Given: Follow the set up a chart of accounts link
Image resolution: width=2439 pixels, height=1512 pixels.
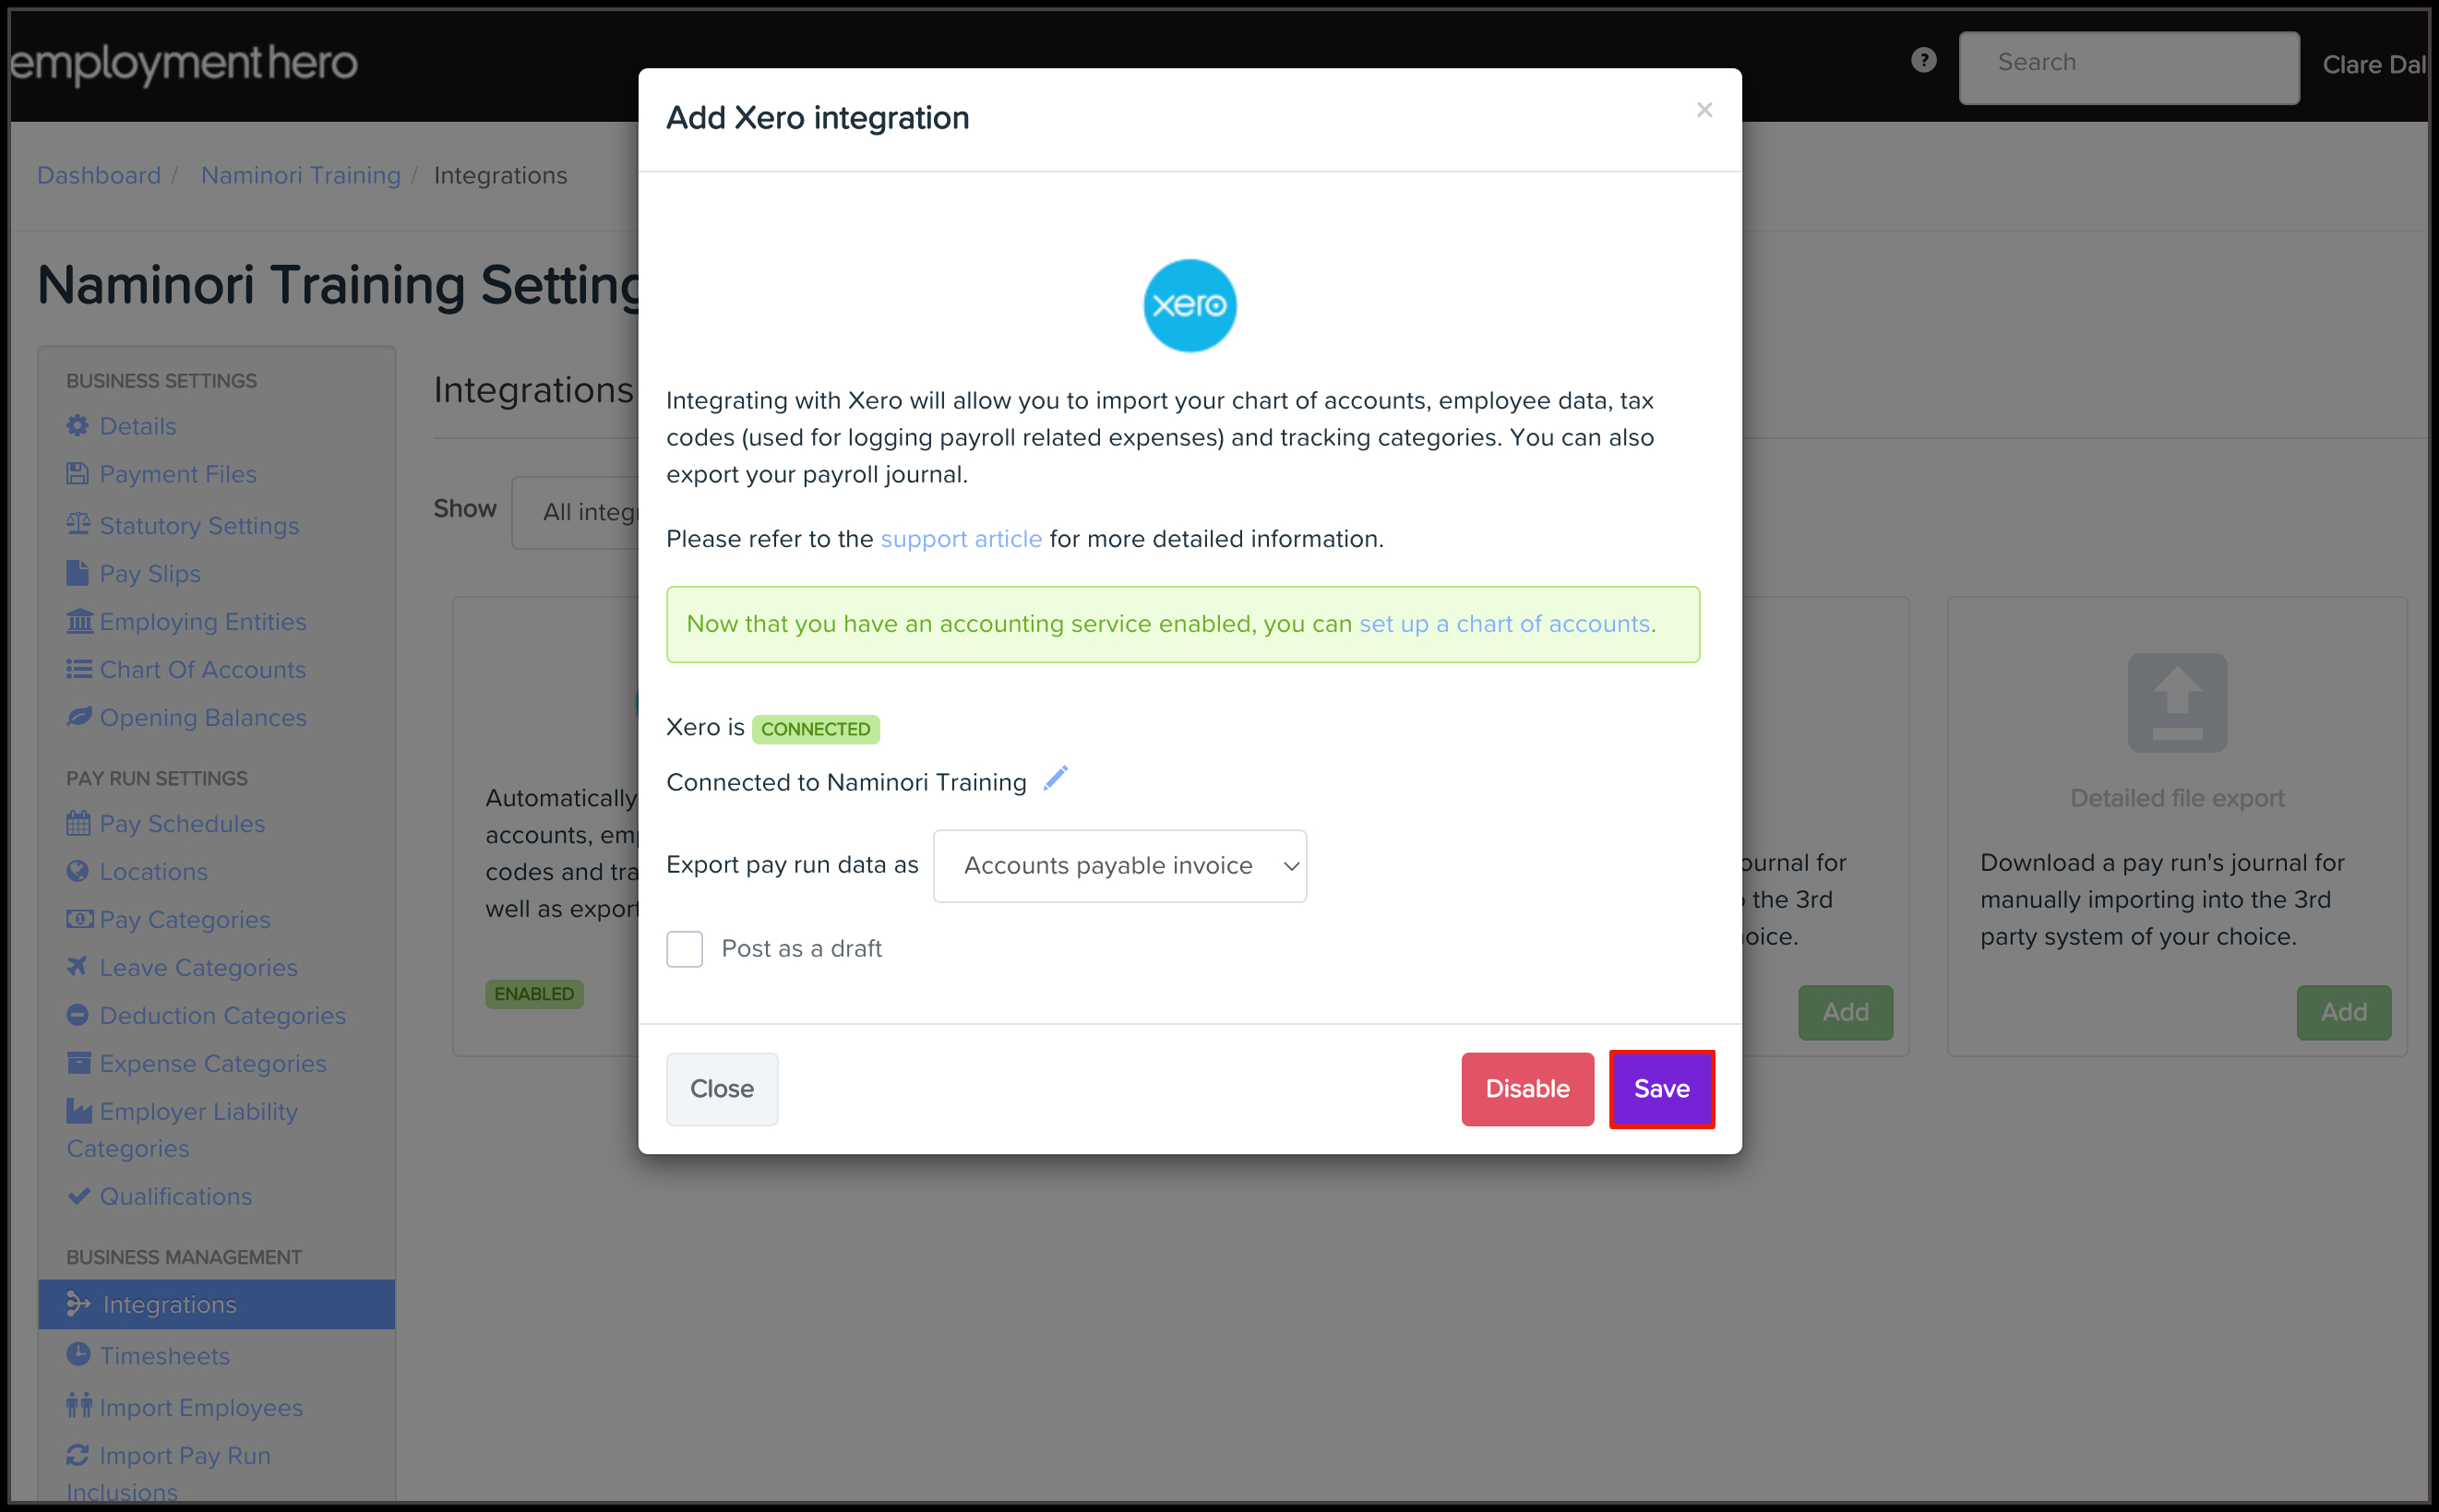Looking at the screenshot, I should 1503,624.
